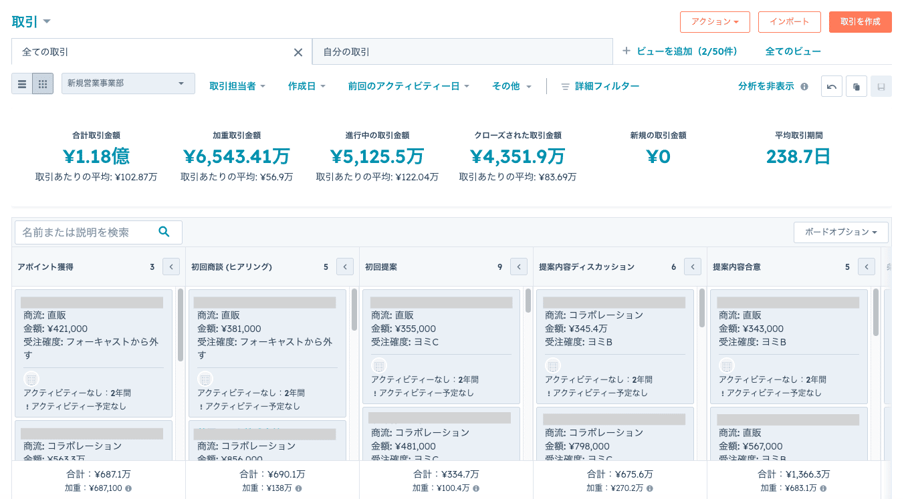The height and width of the screenshot is (499, 908).
Task: Click owner avatar on ¥345.4万 card
Action: (x=552, y=365)
